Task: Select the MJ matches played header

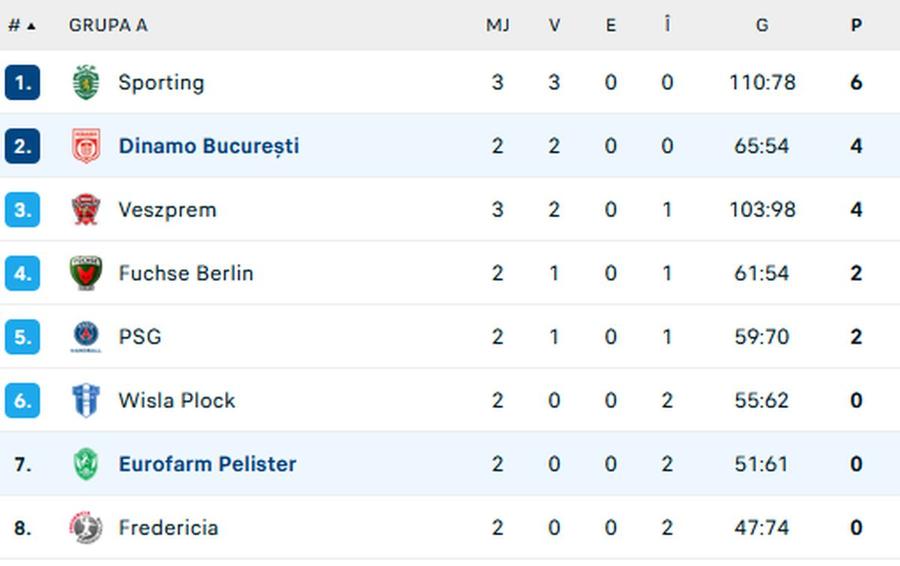Action: (x=498, y=25)
